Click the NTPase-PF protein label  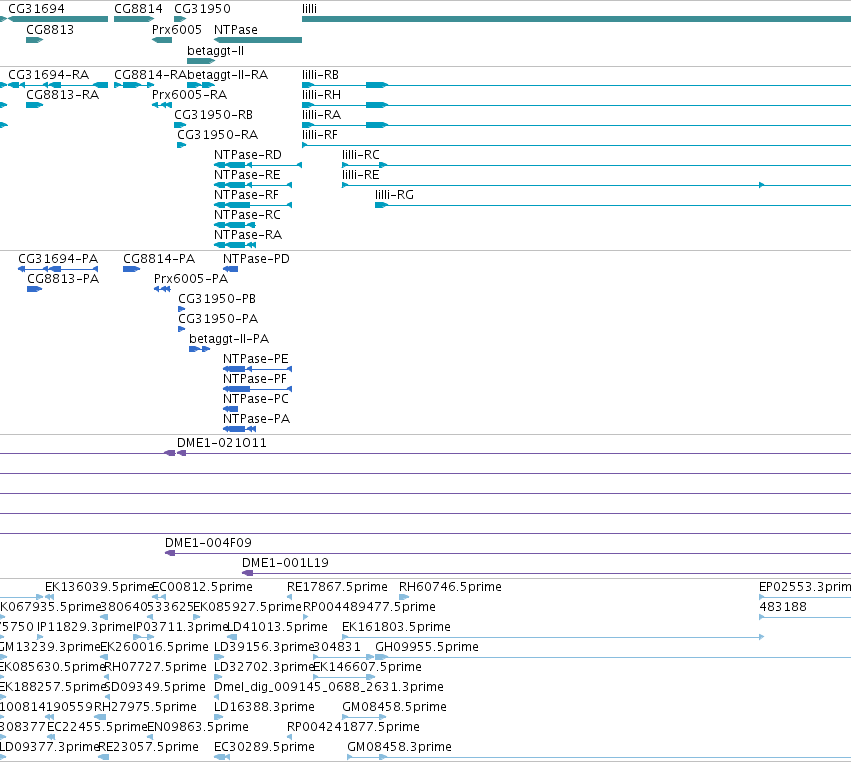point(255,379)
